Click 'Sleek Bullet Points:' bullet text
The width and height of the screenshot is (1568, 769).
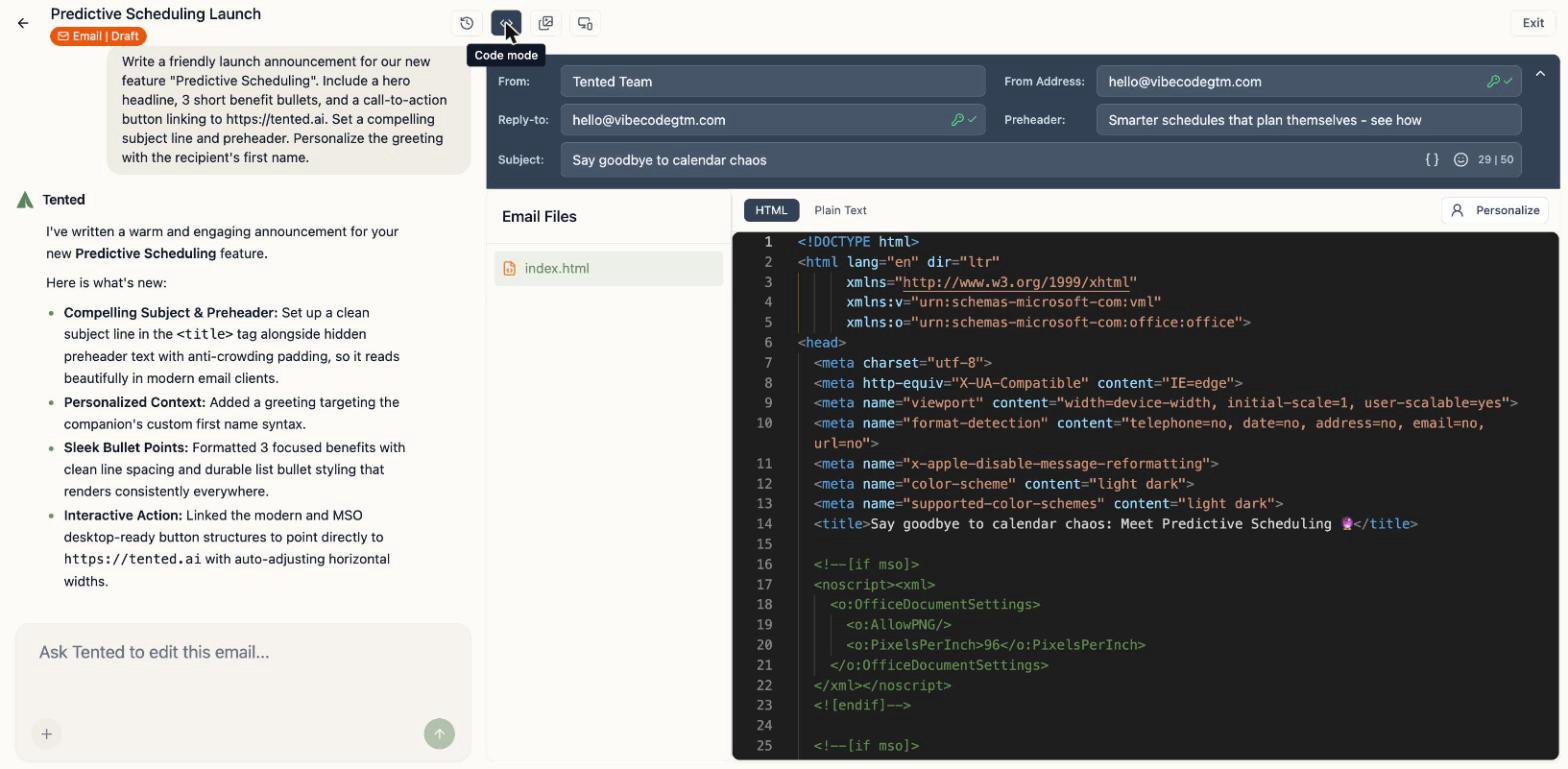(x=126, y=447)
